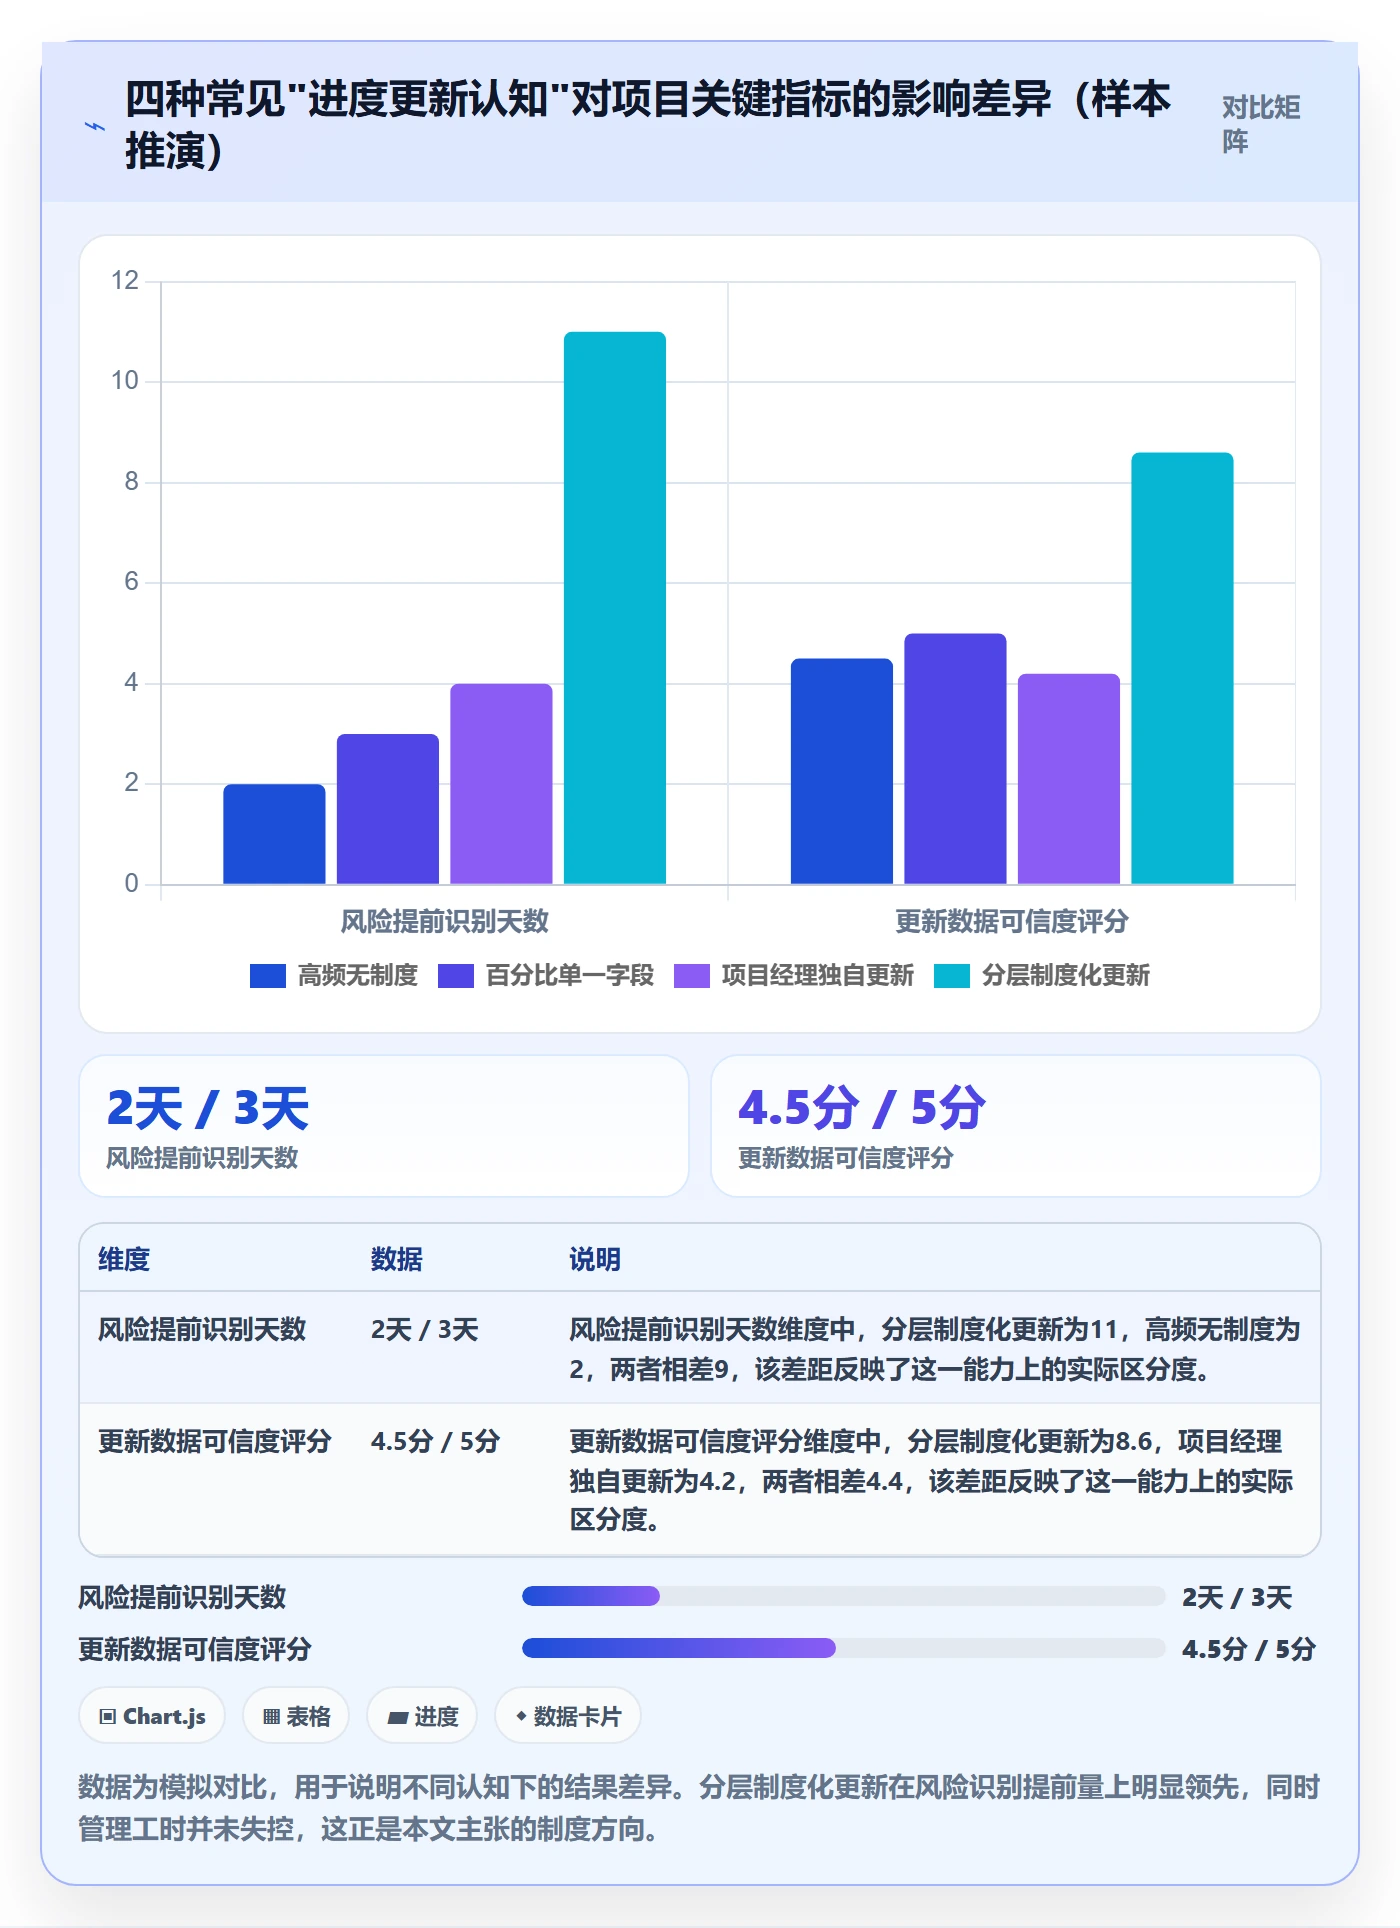
Task: Click the Chart.js tag chip
Action: [x=152, y=1716]
